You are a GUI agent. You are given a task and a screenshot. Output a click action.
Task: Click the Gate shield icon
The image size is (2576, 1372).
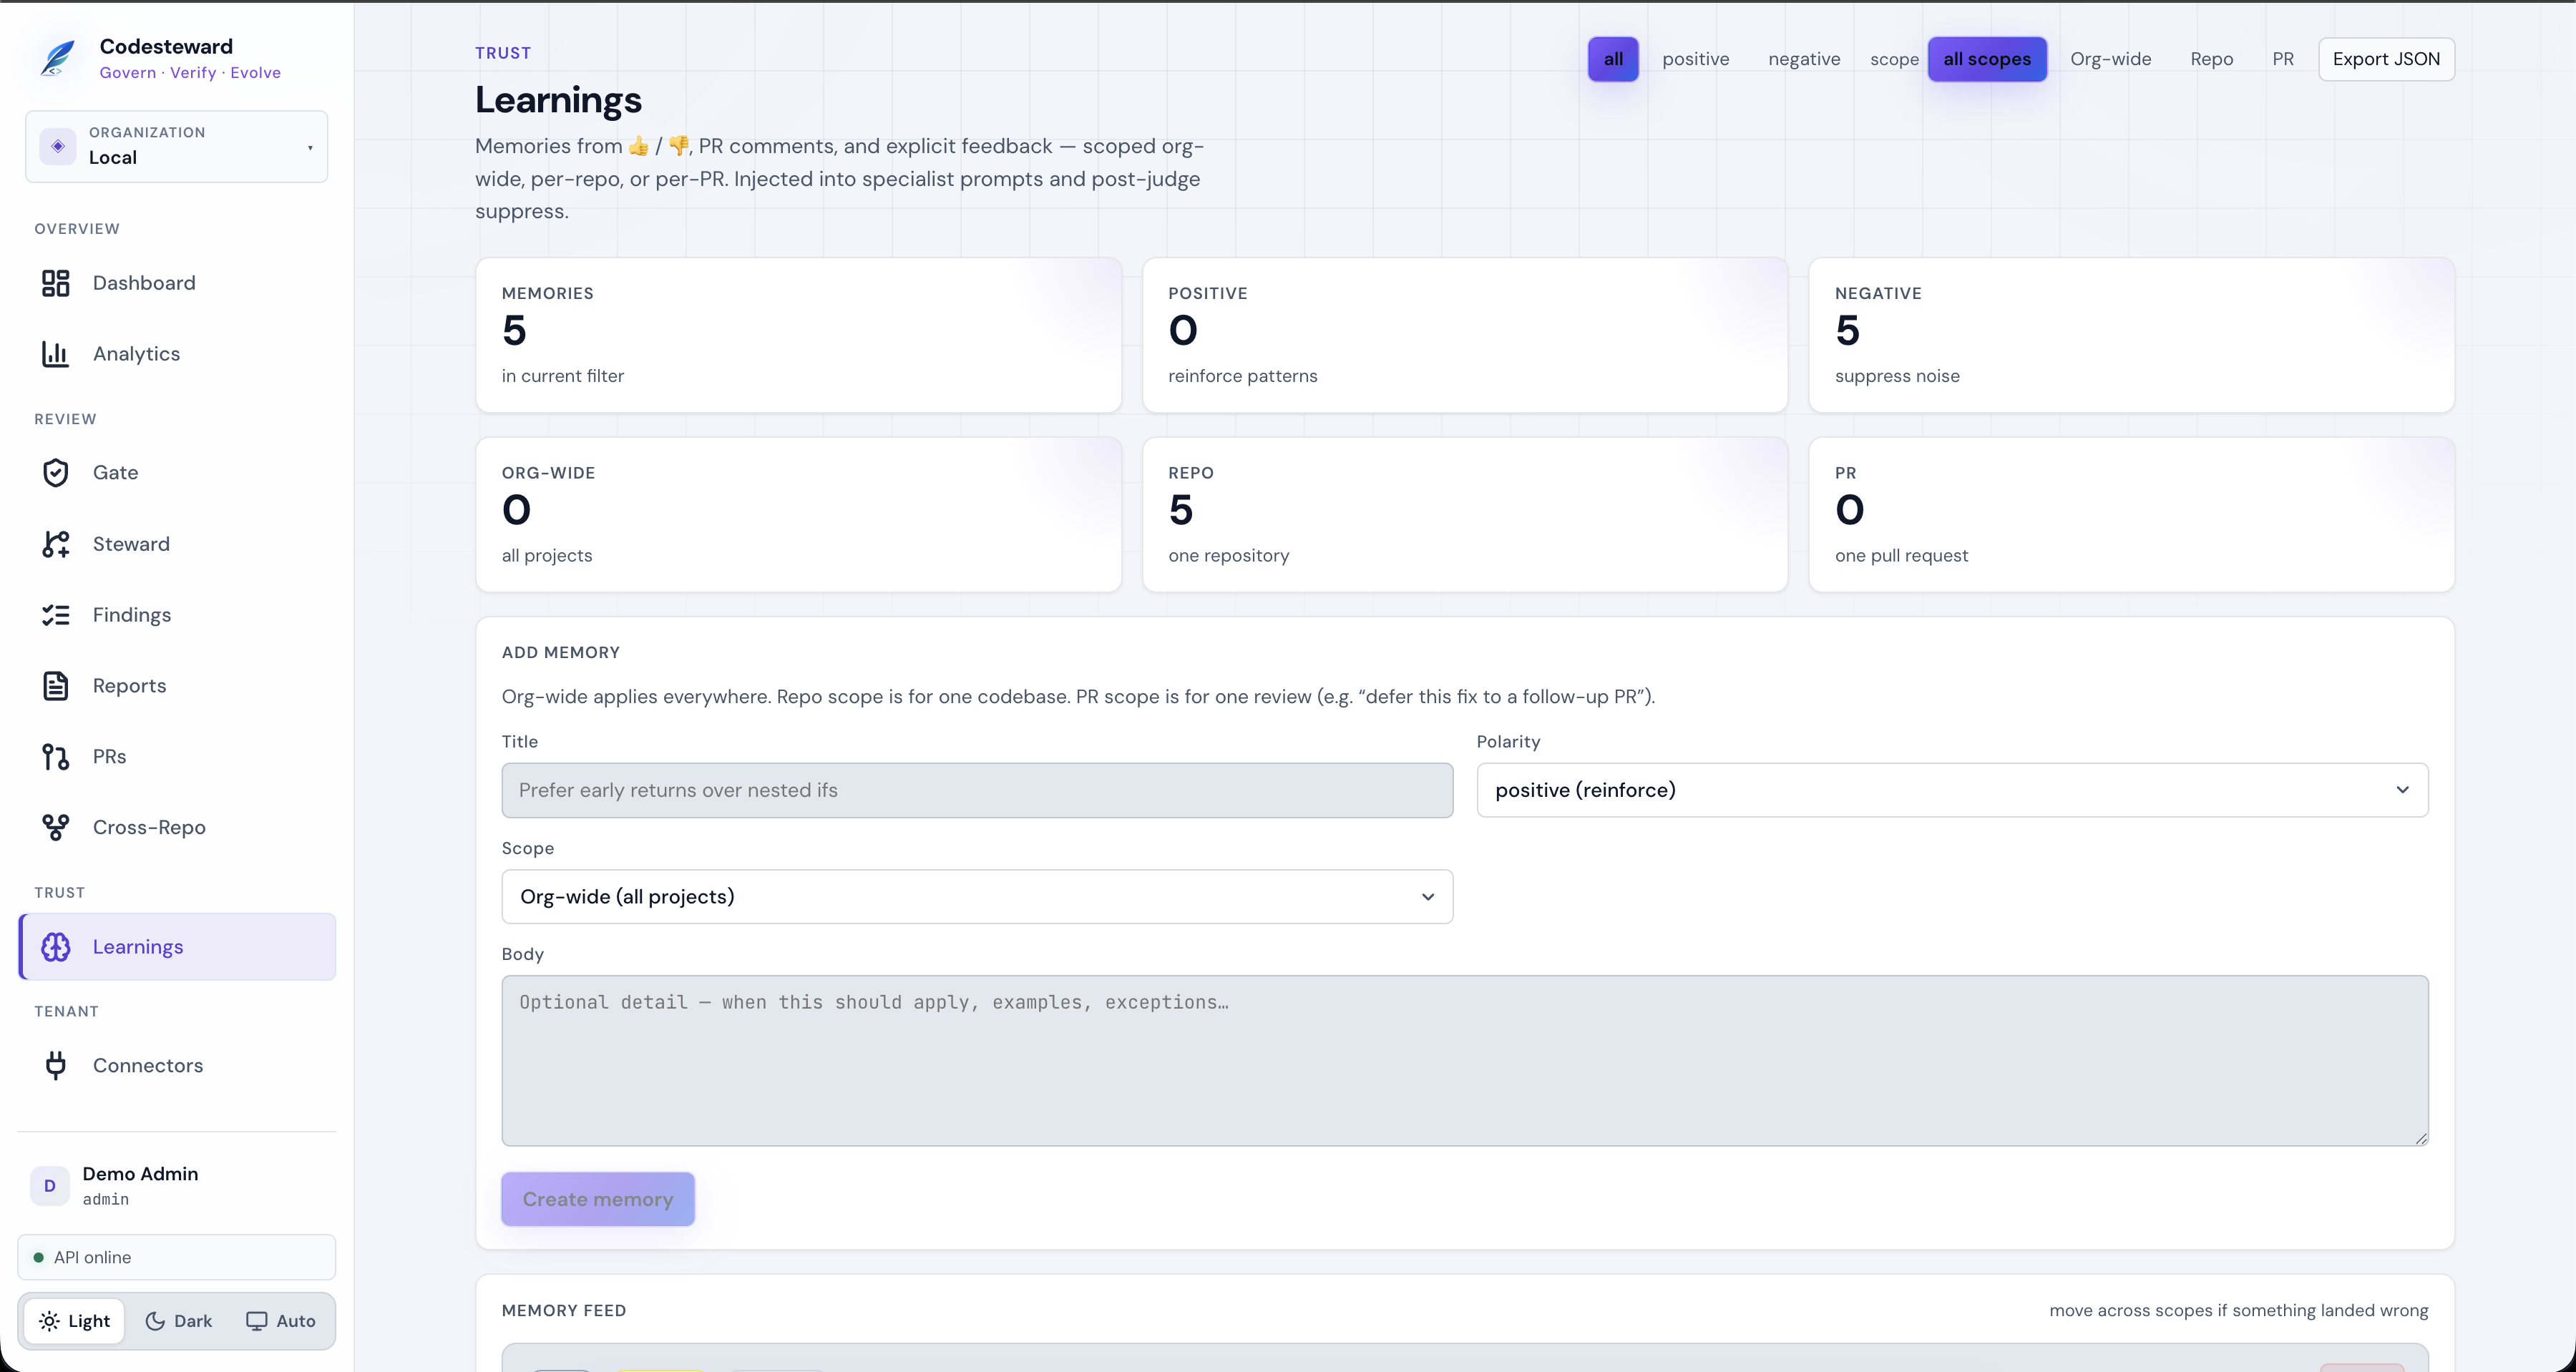[56, 473]
